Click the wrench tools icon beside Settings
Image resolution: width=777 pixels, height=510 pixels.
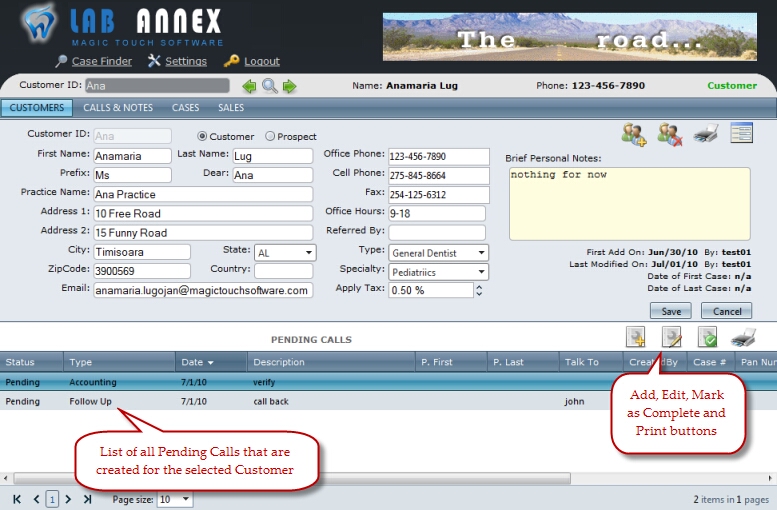(154, 61)
